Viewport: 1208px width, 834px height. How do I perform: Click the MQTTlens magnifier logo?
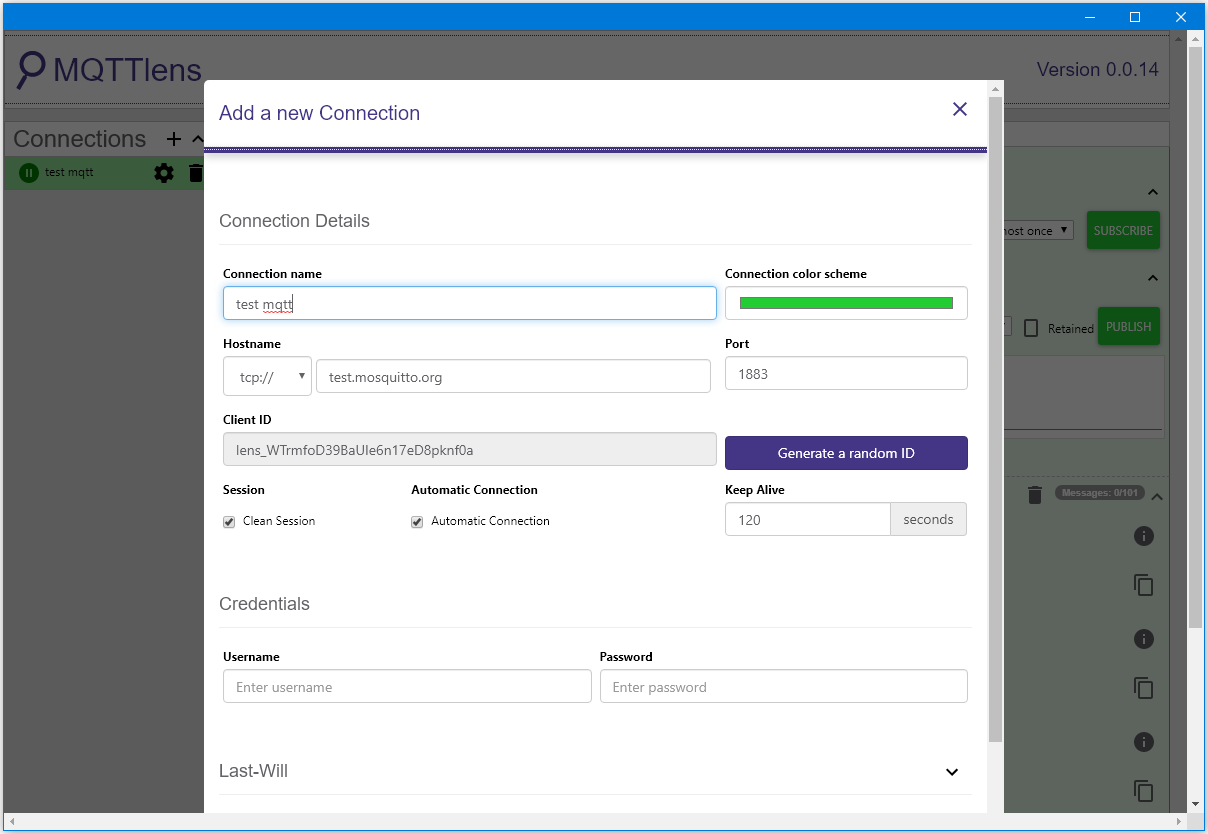32,70
